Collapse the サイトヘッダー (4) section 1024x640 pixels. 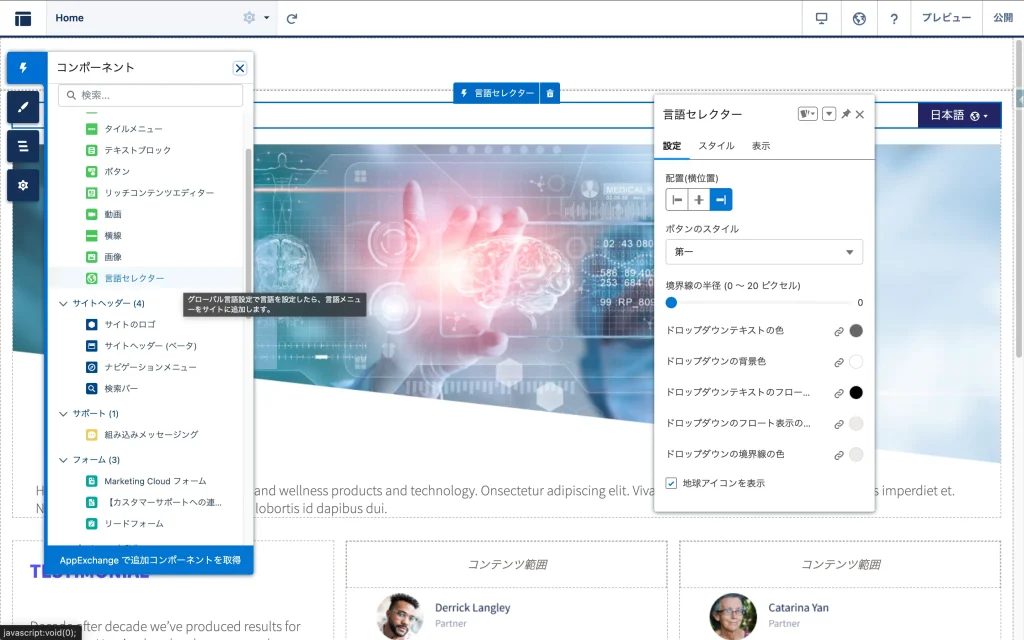64,303
